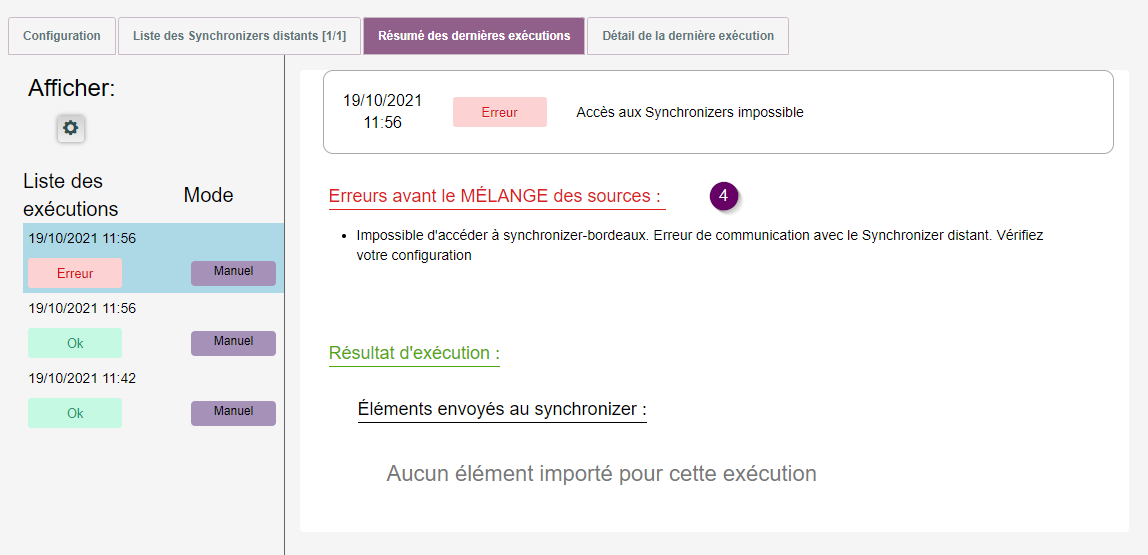Click the Erreur badge in summary header

click(x=499, y=112)
